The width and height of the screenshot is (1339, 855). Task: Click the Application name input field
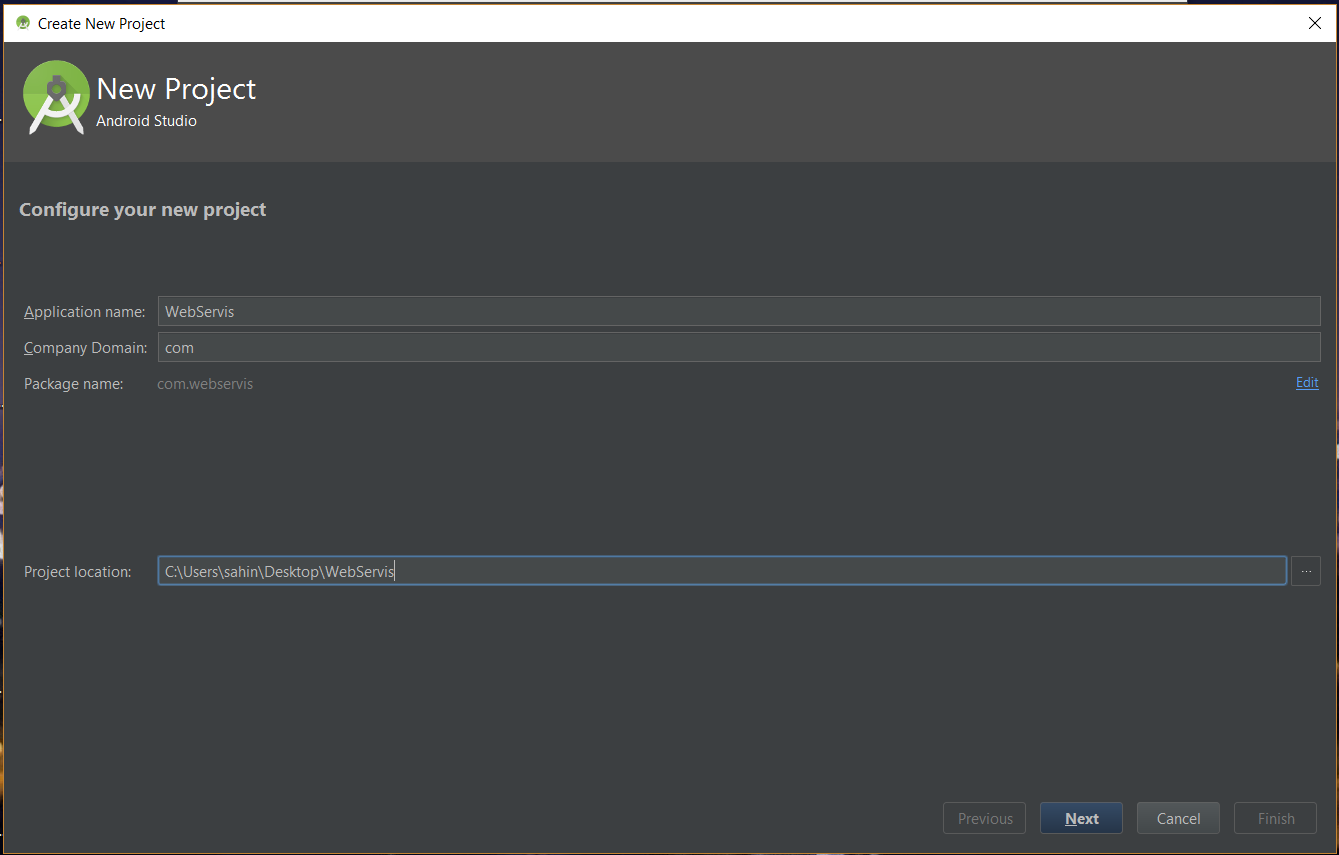(739, 311)
